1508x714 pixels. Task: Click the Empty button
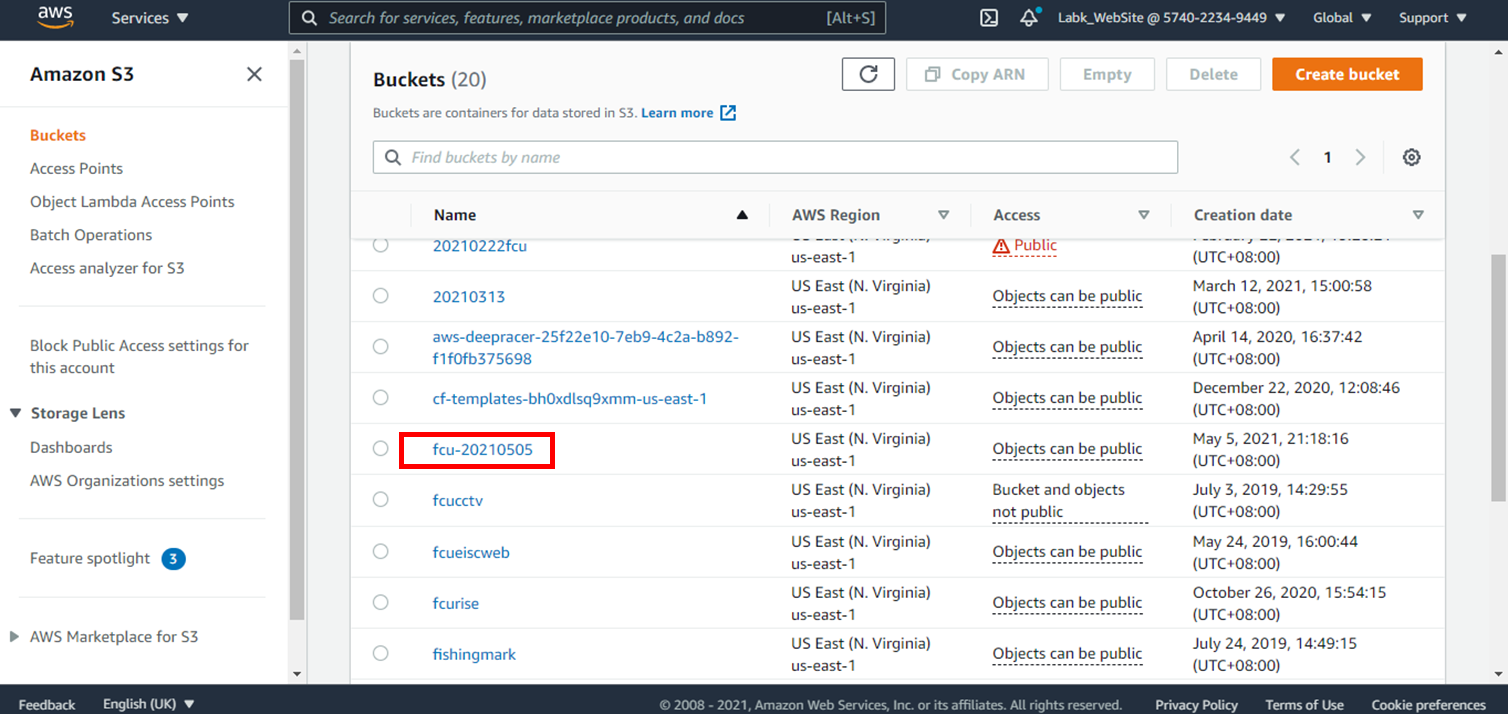tap(1107, 74)
